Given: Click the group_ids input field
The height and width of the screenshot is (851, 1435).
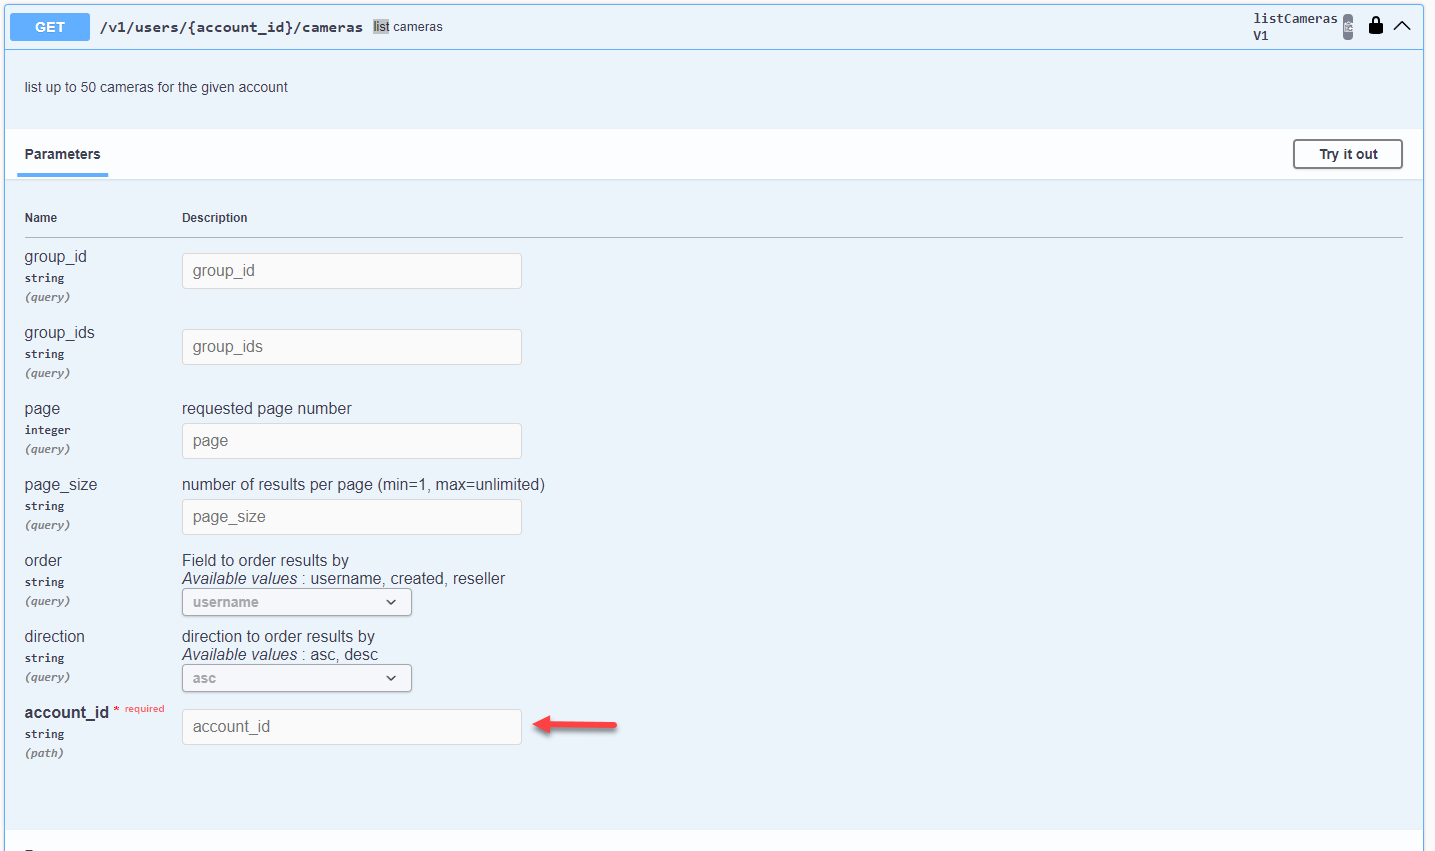Looking at the screenshot, I should (x=351, y=347).
